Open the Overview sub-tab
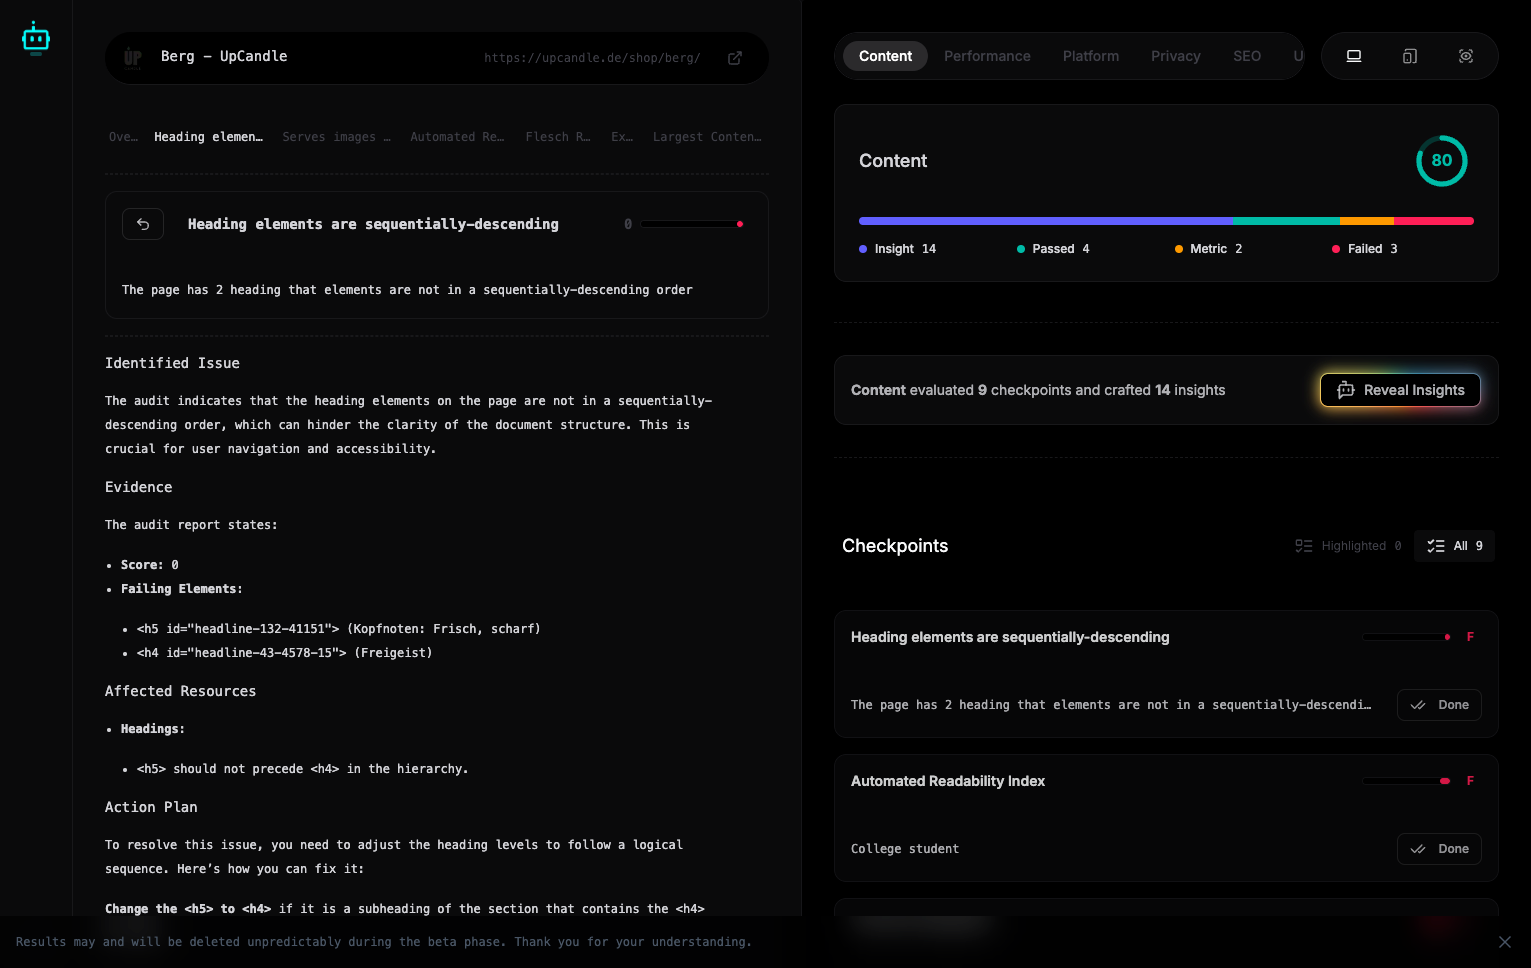Screen dimensions: 1531x968 (x=122, y=137)
